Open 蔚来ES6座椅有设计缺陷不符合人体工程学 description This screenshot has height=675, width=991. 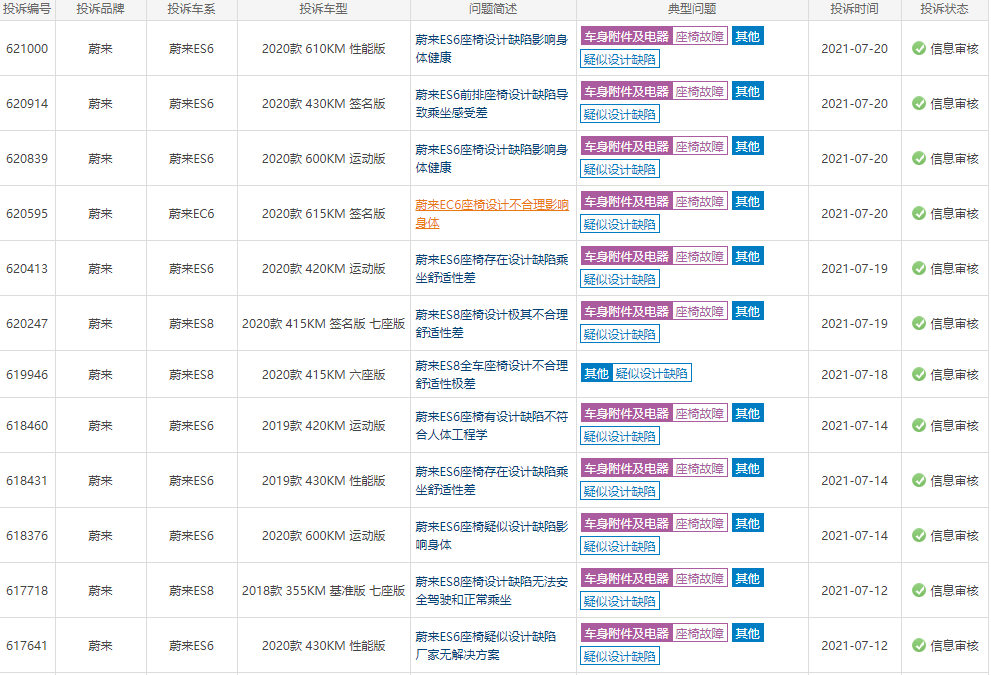[x=492, y=426]
